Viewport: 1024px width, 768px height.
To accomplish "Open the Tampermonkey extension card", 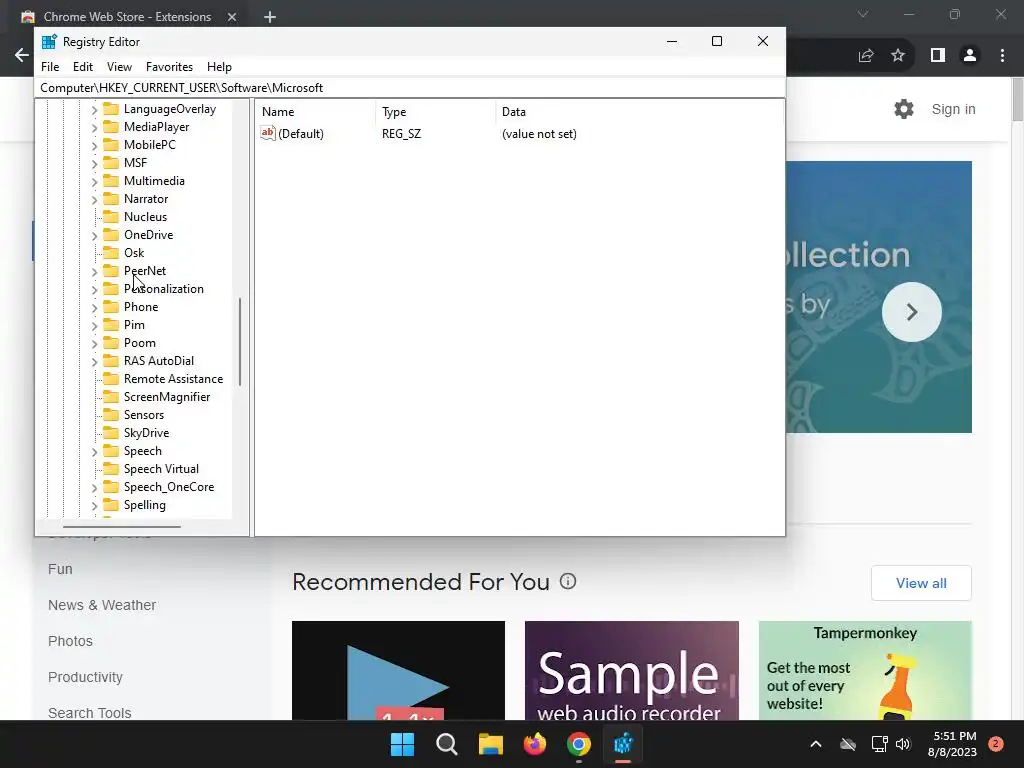I will 865,671.
